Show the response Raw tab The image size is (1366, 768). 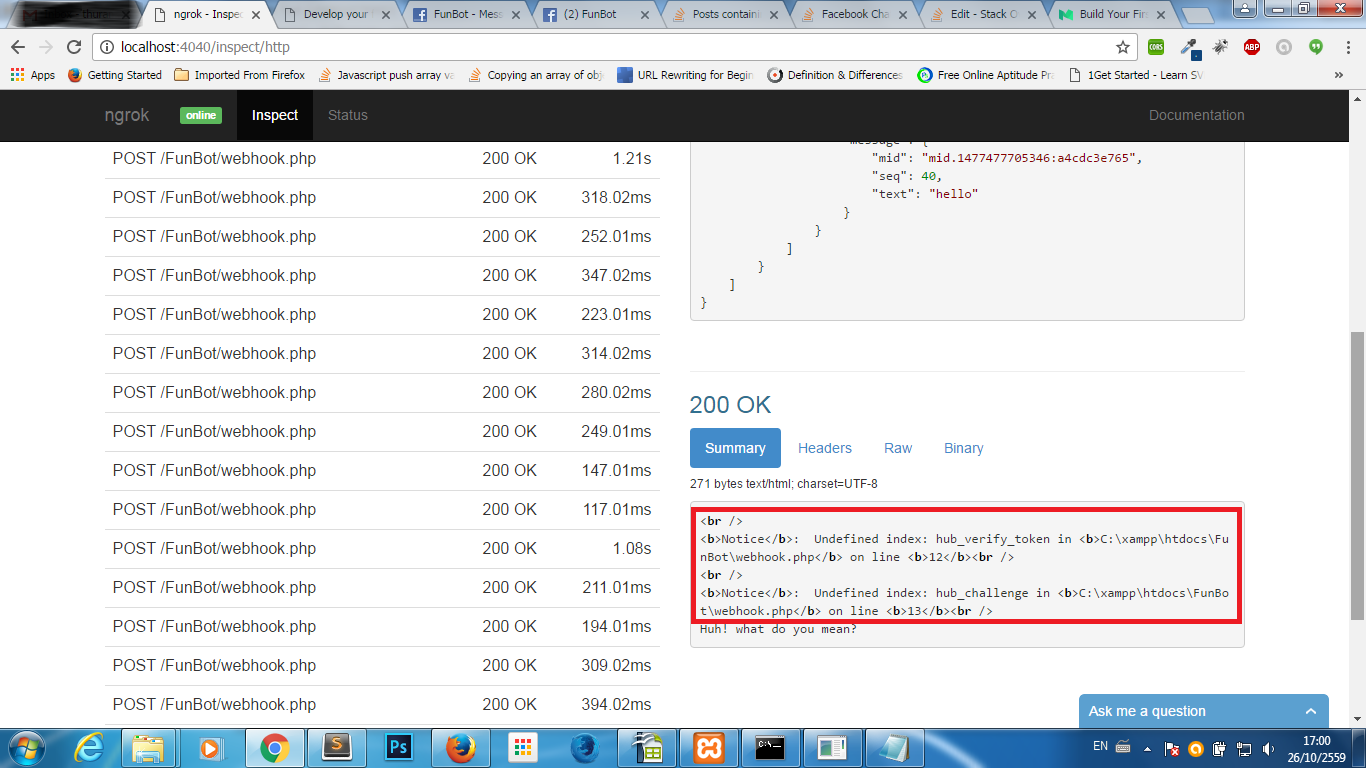[x=898, y=448]
